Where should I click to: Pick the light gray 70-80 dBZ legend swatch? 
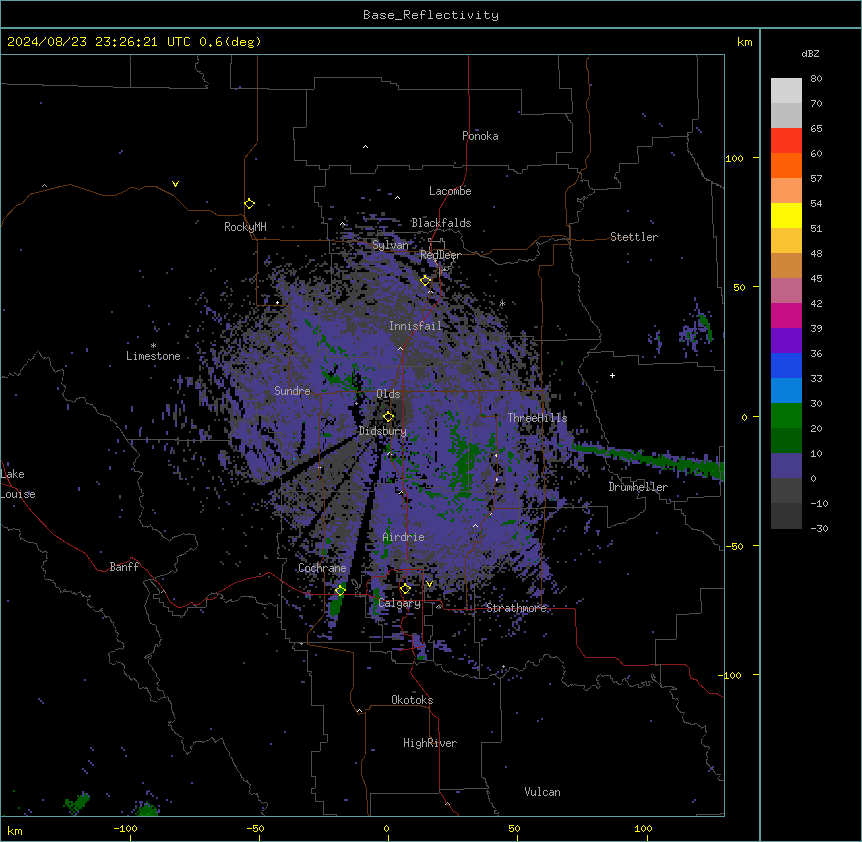tap(786, 91)
